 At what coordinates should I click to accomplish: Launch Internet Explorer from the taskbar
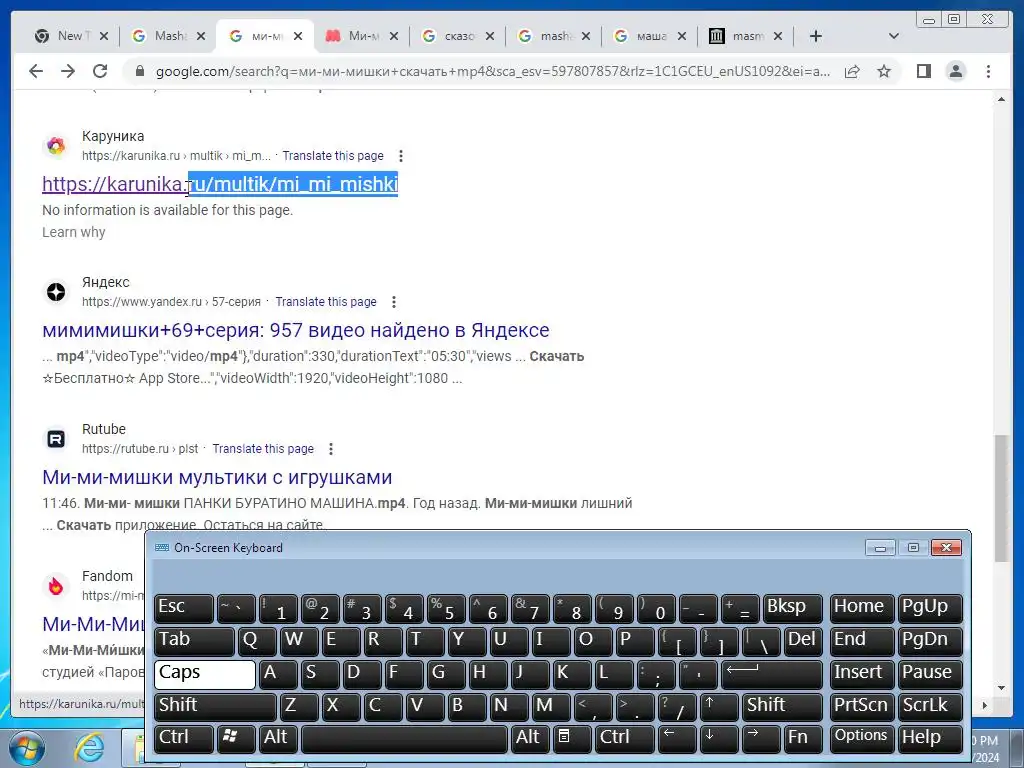point(89,749)
